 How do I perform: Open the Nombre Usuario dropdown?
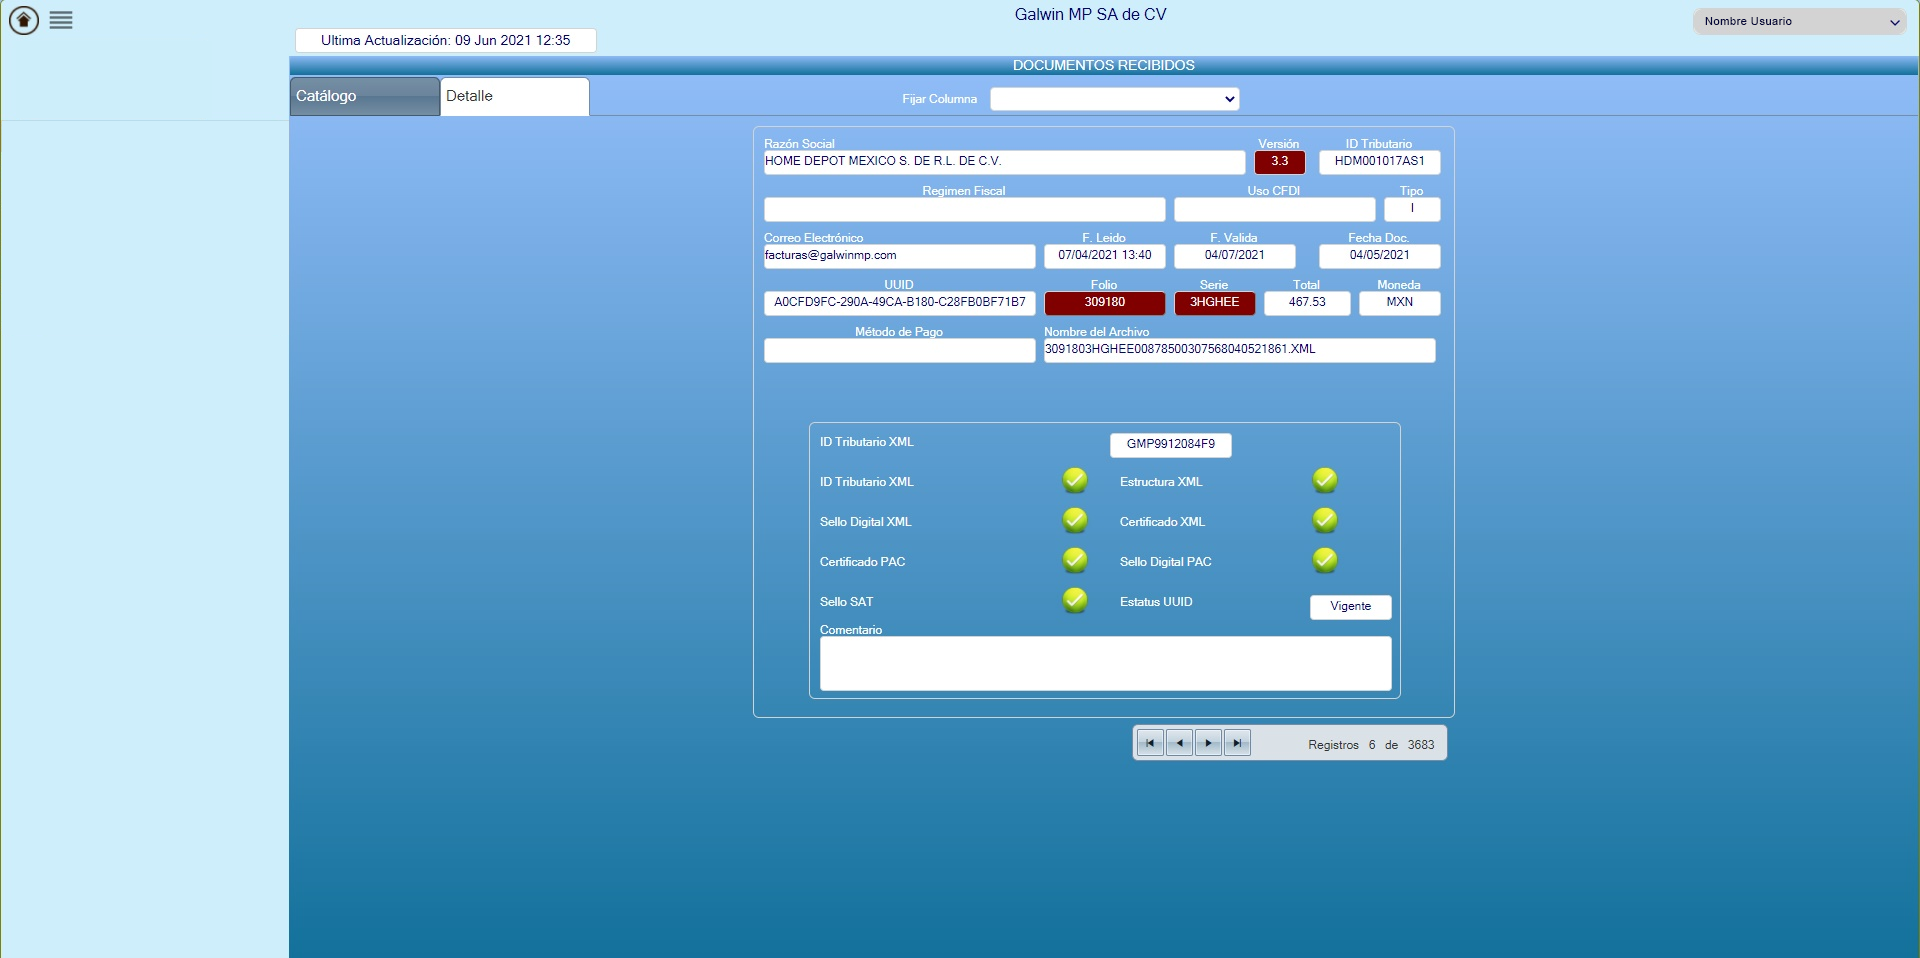point(1800,21)
